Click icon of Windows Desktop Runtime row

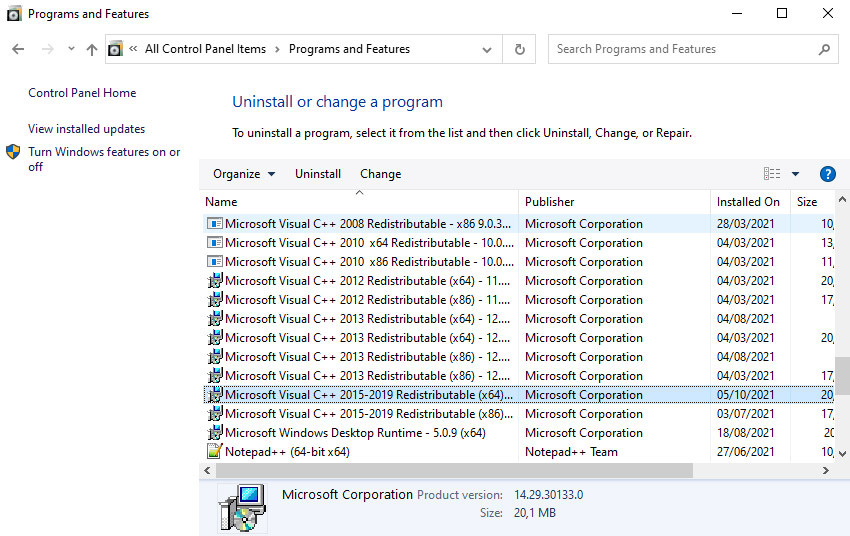click(x=215, y=432)
